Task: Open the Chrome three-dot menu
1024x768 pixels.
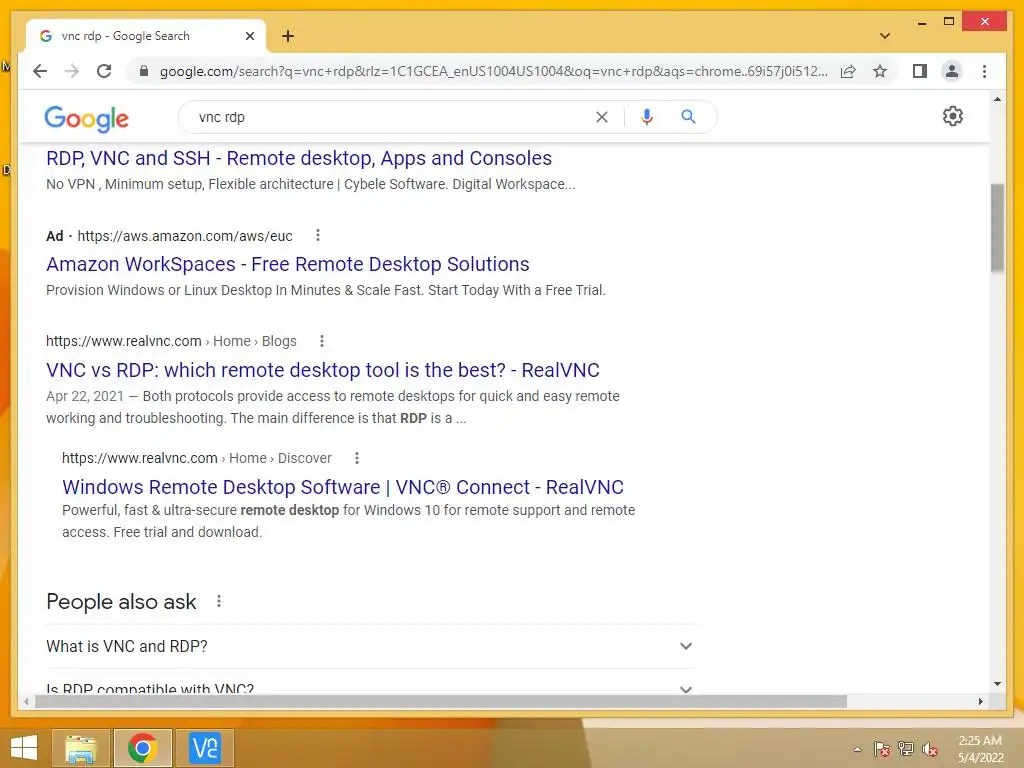Action: tap(984, 71)
